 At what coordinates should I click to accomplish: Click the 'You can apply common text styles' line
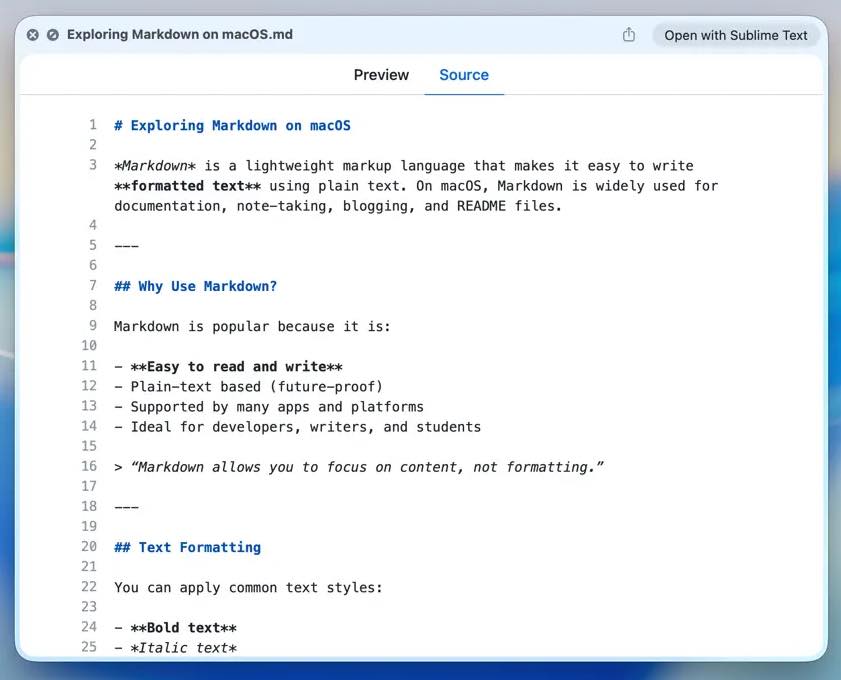click(x=248, y=587)
